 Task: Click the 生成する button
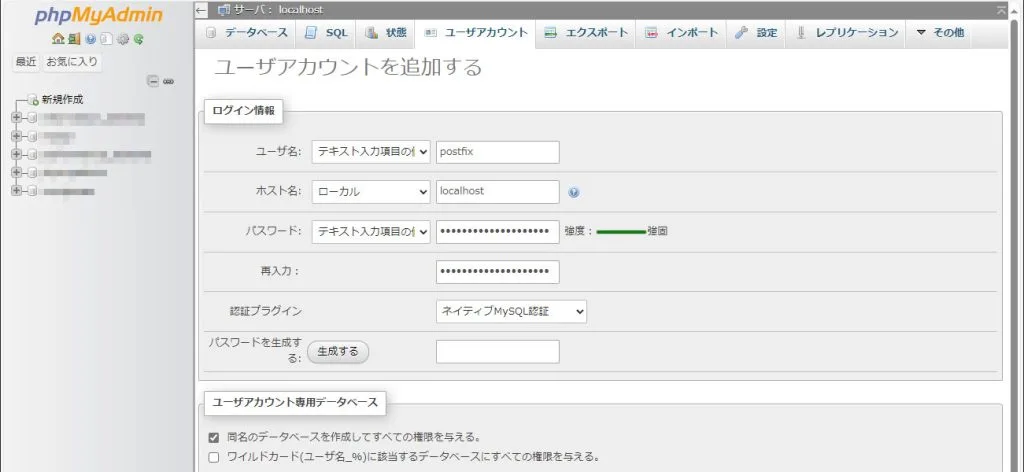338,352
